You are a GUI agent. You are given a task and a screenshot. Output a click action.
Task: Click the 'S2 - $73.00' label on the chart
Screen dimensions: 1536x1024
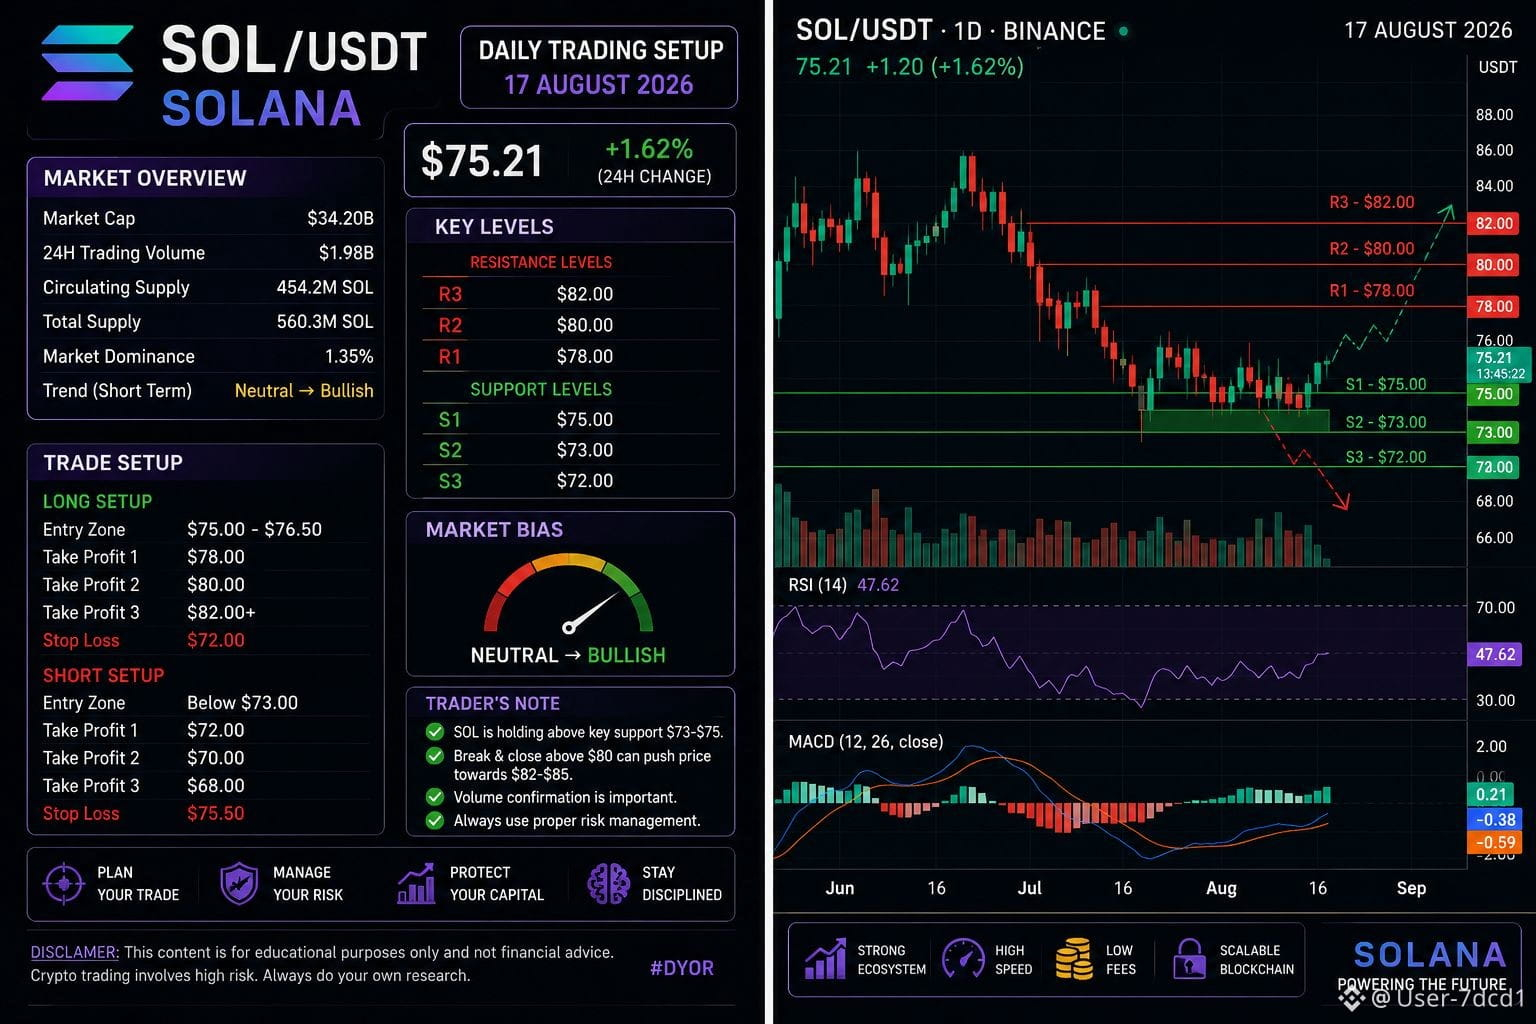click(1386, 422)
